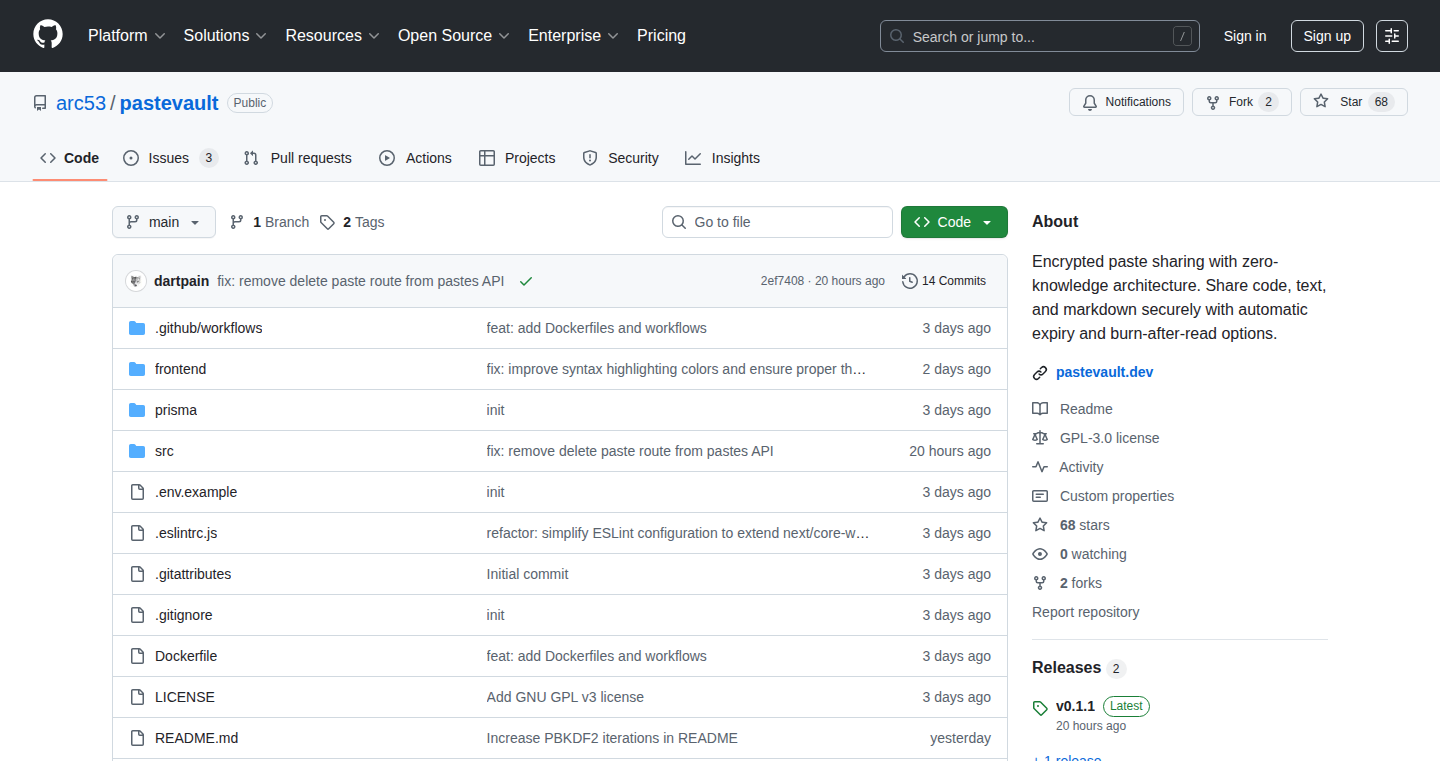Click the Sign up button
The width and height of the screenshot is (1440, 761).
(x=1327, y=36)
